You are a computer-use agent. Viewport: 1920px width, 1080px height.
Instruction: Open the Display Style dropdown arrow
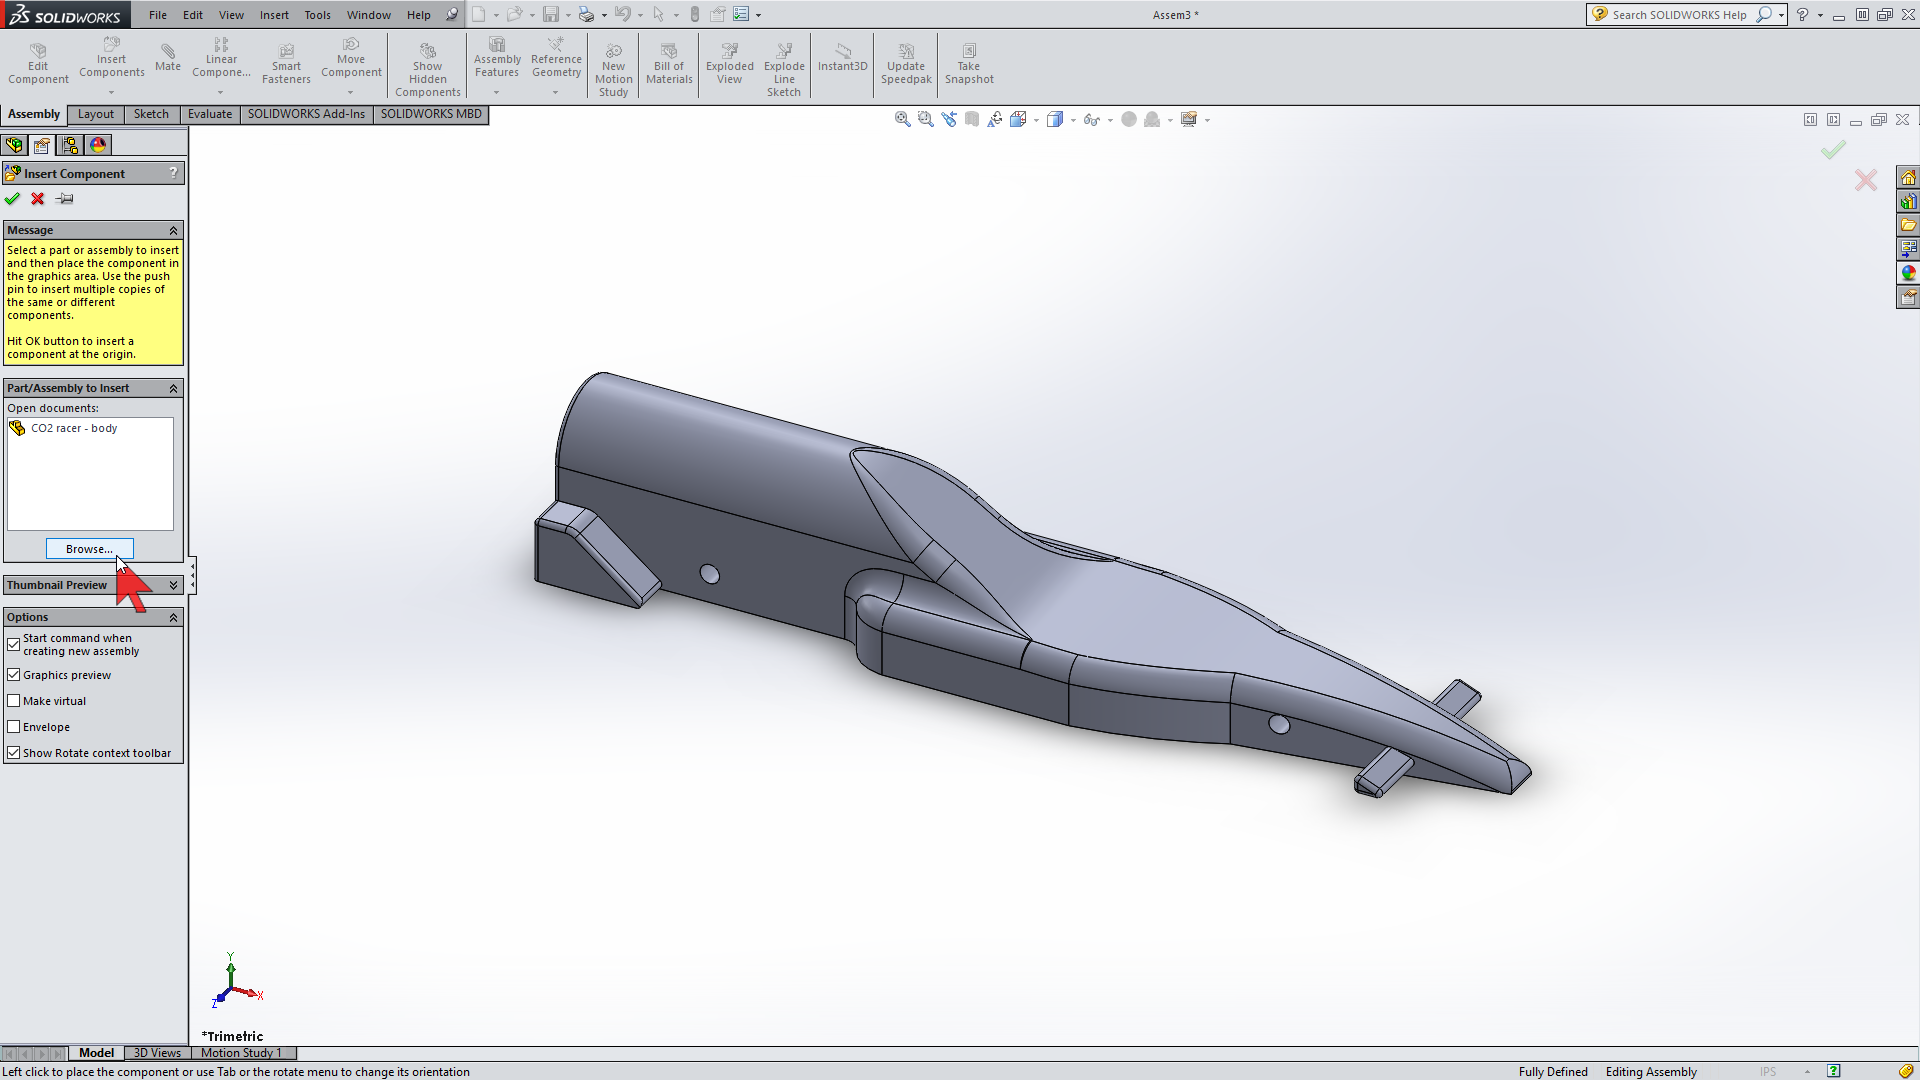point(1073,119)
